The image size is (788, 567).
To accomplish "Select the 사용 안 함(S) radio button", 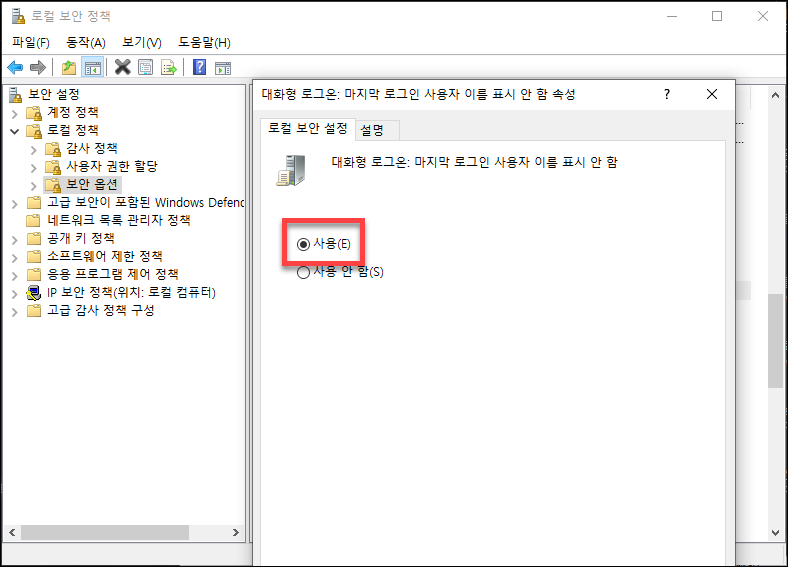I will [x=303, y=272].
